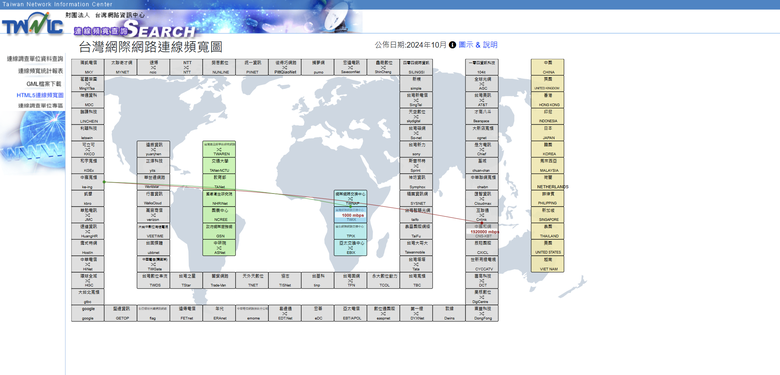The image size is (780, 375).
Task: Select the TPIX exchange node
Action: click(351, 231)
